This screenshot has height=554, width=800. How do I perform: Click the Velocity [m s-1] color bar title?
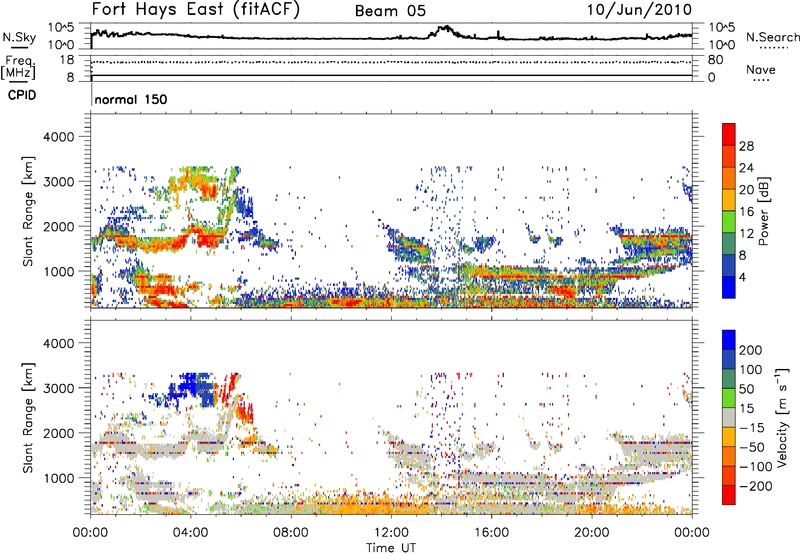pyautogui.click(x=782, y=417)
